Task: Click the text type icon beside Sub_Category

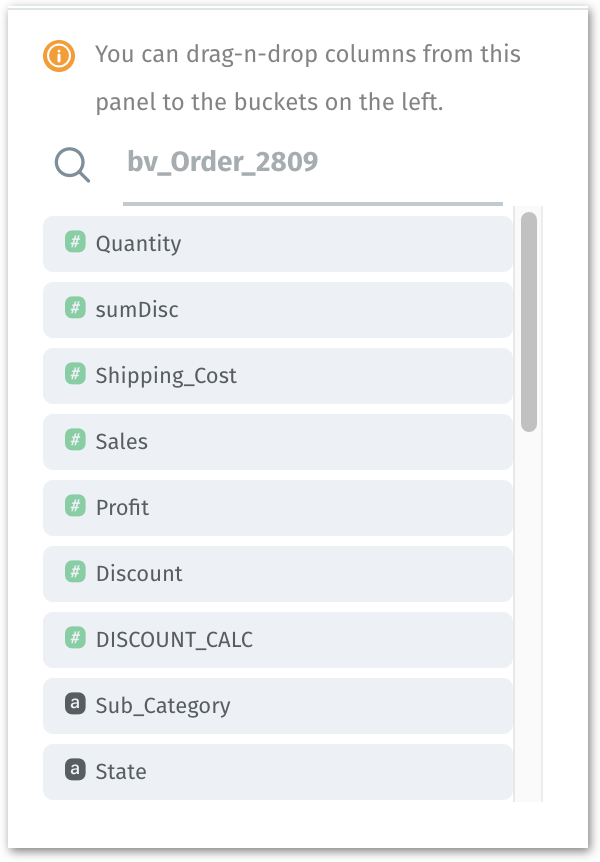Action: (x=75, y=704)
